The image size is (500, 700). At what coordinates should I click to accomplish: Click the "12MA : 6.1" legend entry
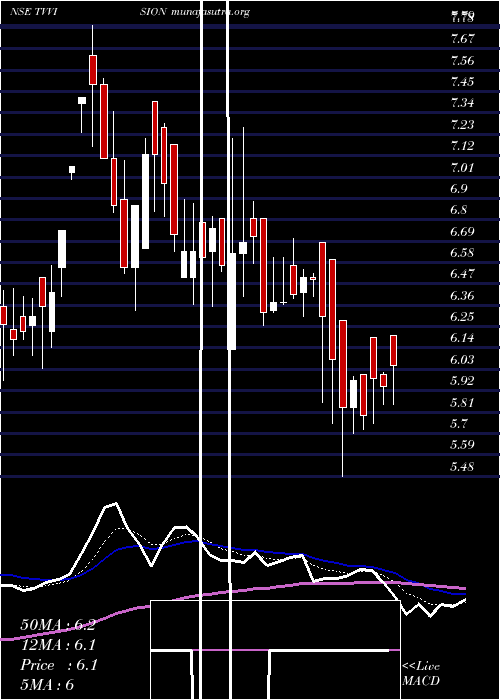[58, 645]
